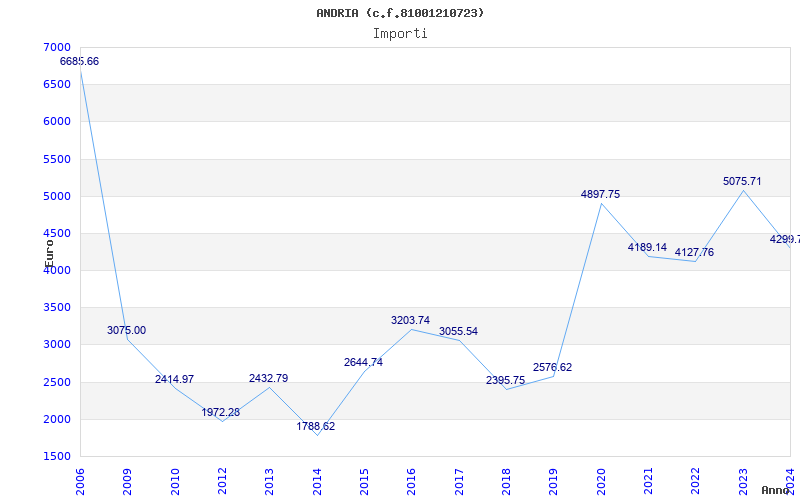This screenshot has width=800, height=500.
Task: Click x-axis year 2015
Action: 364,482
